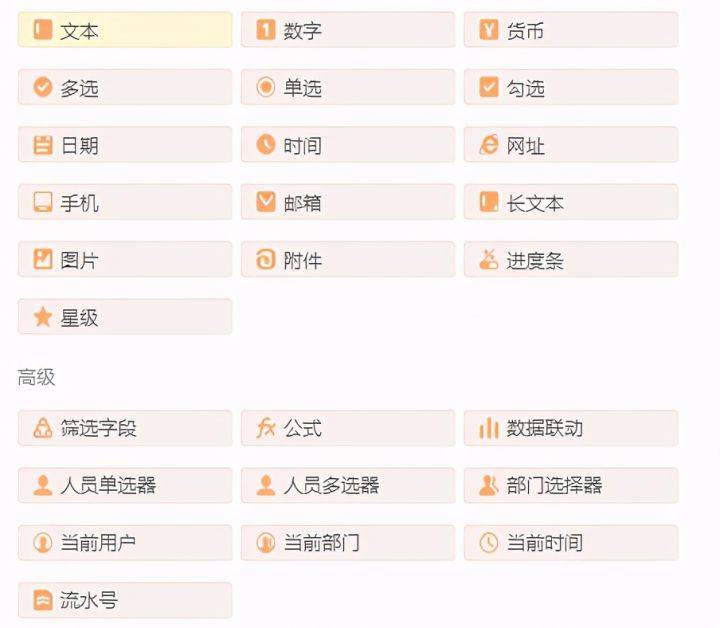The image size is (720, 628).
Task: Click the 星级 star icon
Action: pyautogui.click(x=42, y=317)
